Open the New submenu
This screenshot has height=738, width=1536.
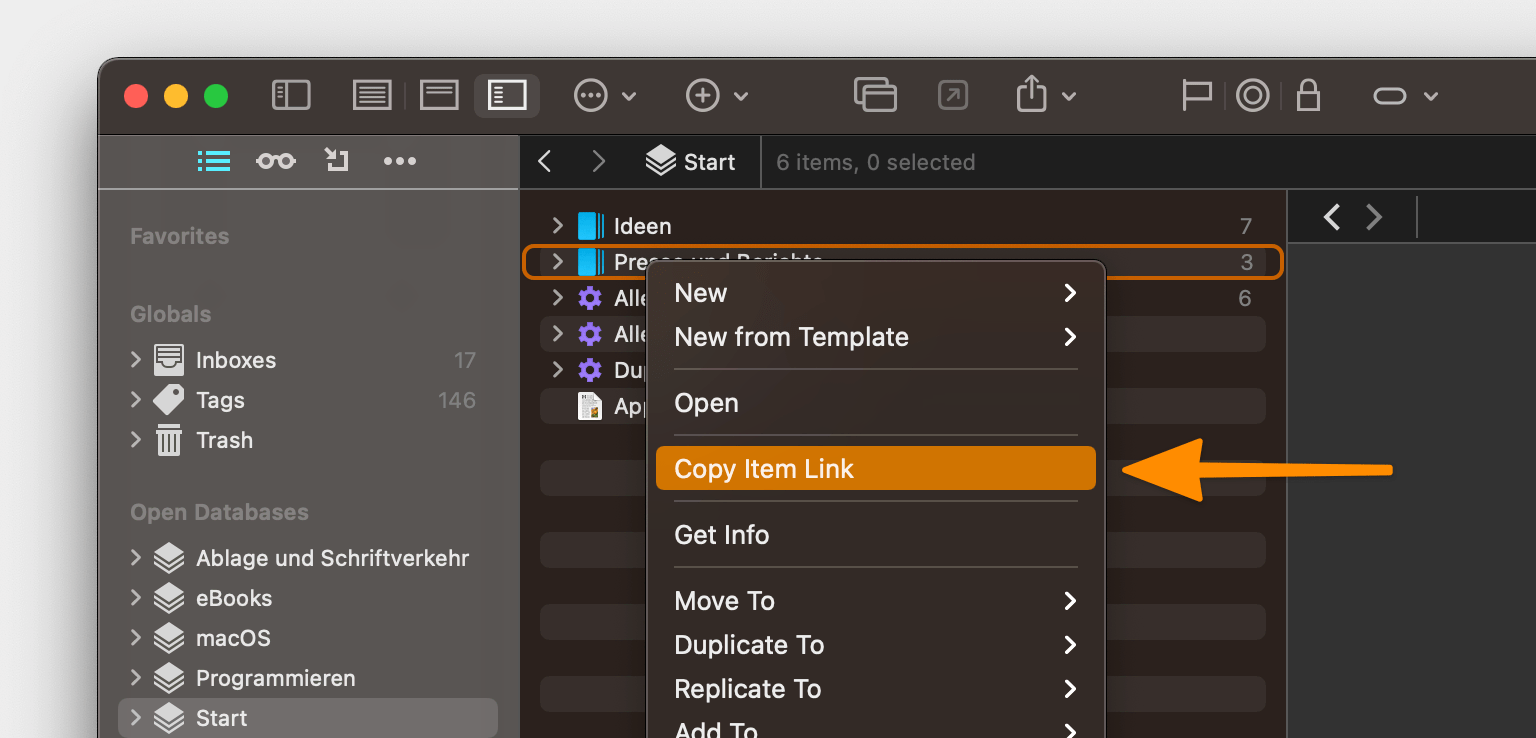pos(876,293)
